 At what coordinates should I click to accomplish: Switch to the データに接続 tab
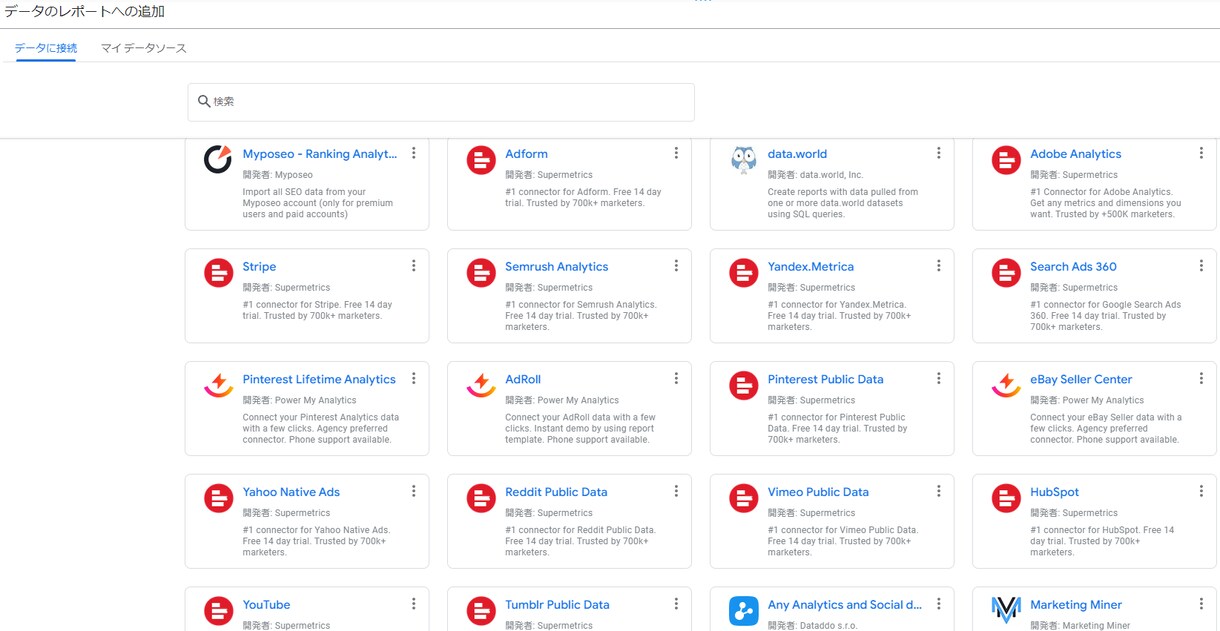(x=46, y=48)
